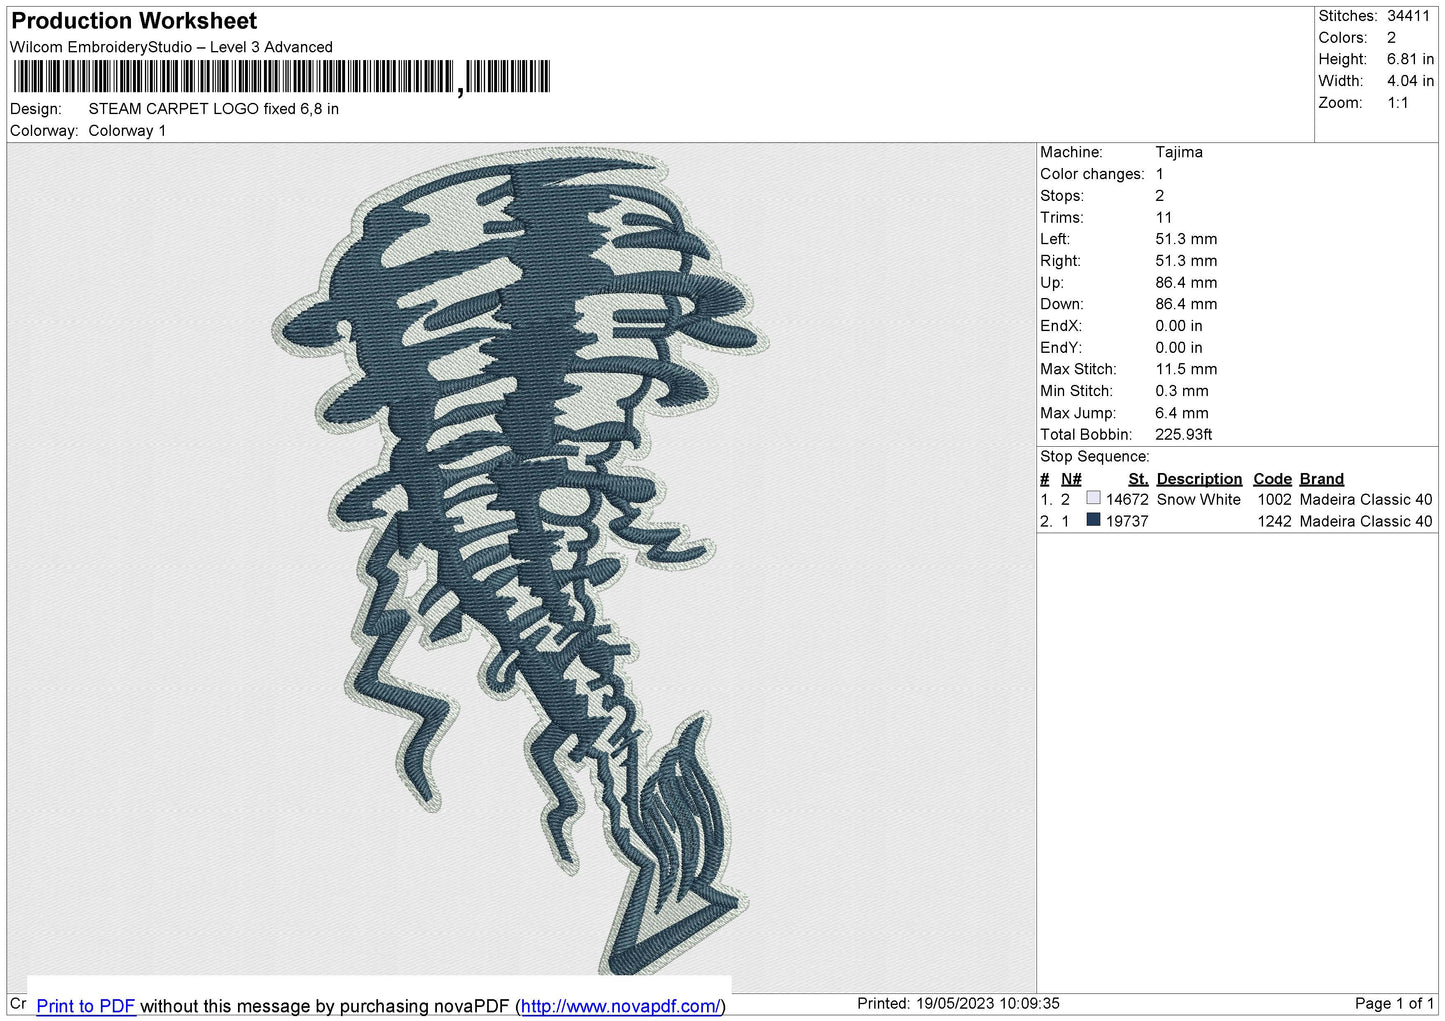Click the dark blue 19737 color swatch
Screen dimensions: 1445x1021
(1093, 520)
